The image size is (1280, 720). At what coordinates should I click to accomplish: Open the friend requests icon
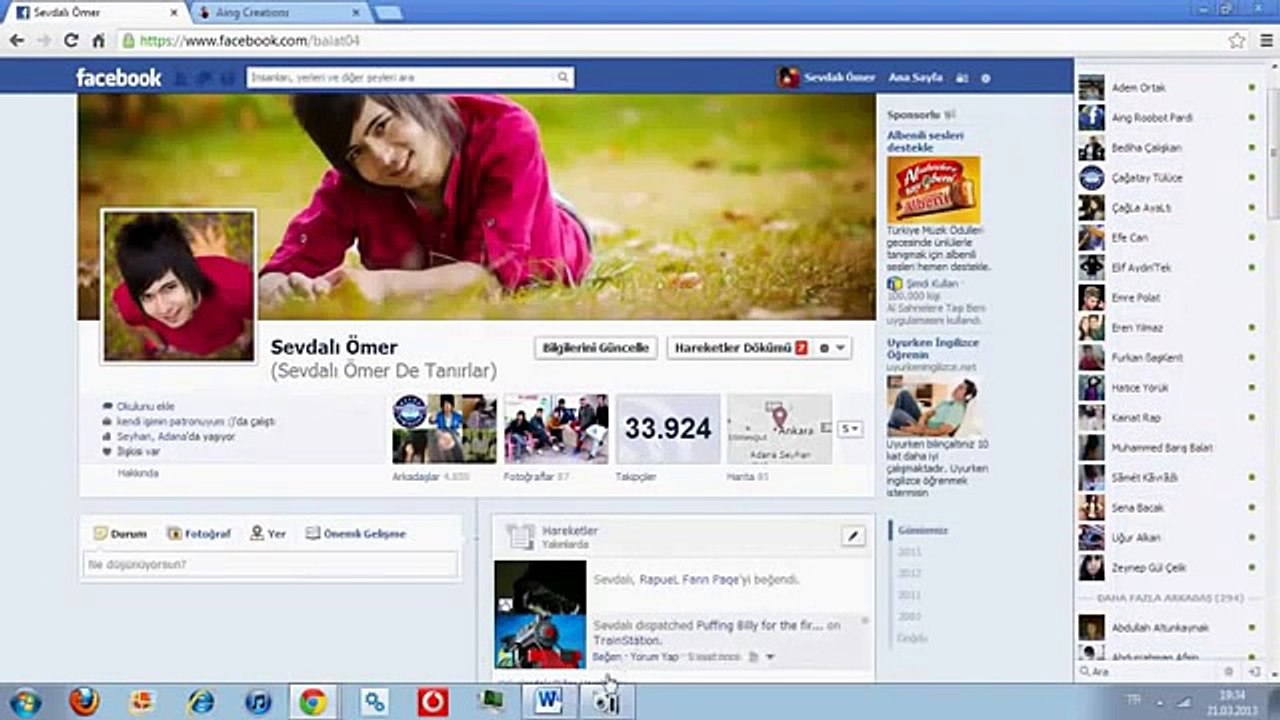click(x=182, y=77)
